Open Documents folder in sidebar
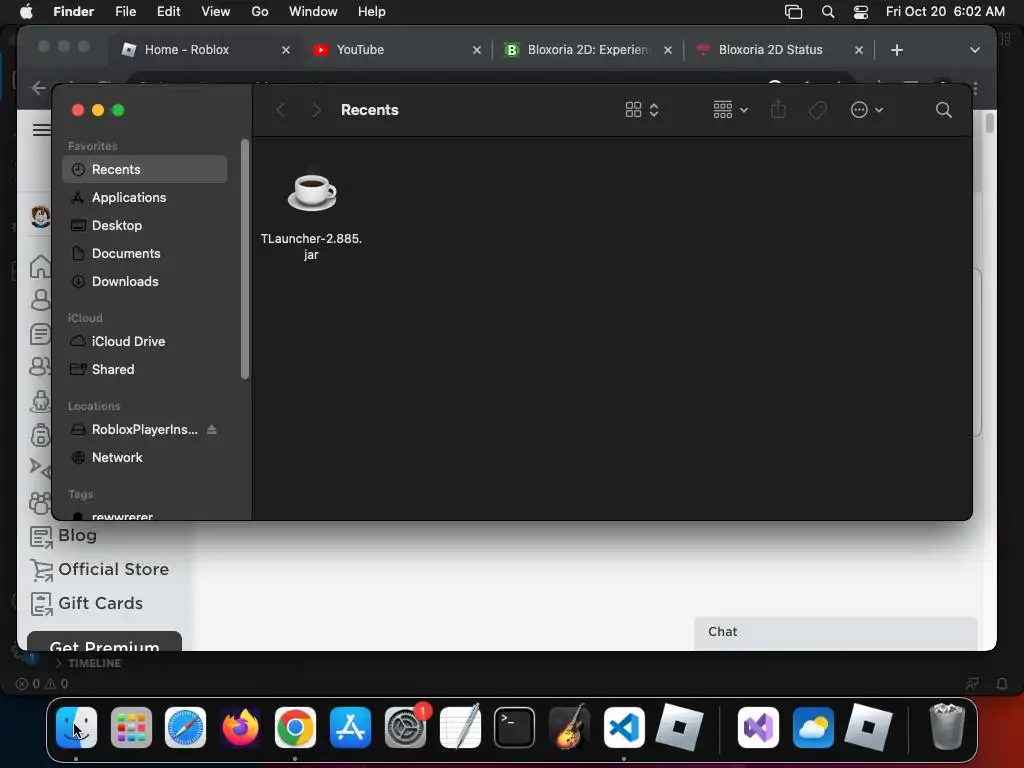Screen dimensions: 1024x768 coord(144,253)
